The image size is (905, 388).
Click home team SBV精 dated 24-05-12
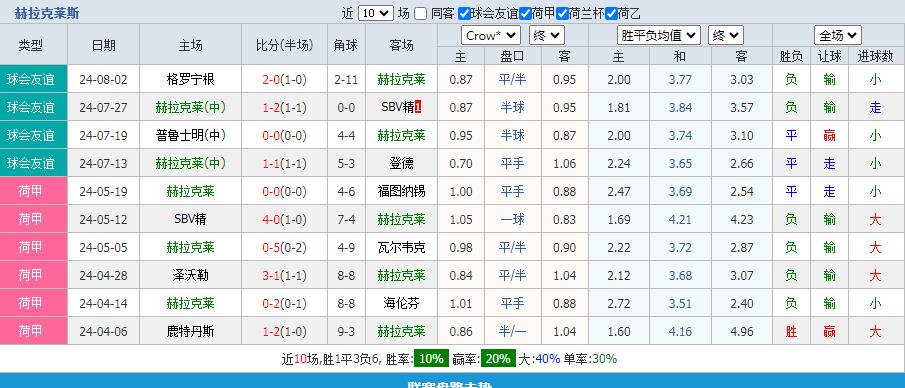pos(190,219)
